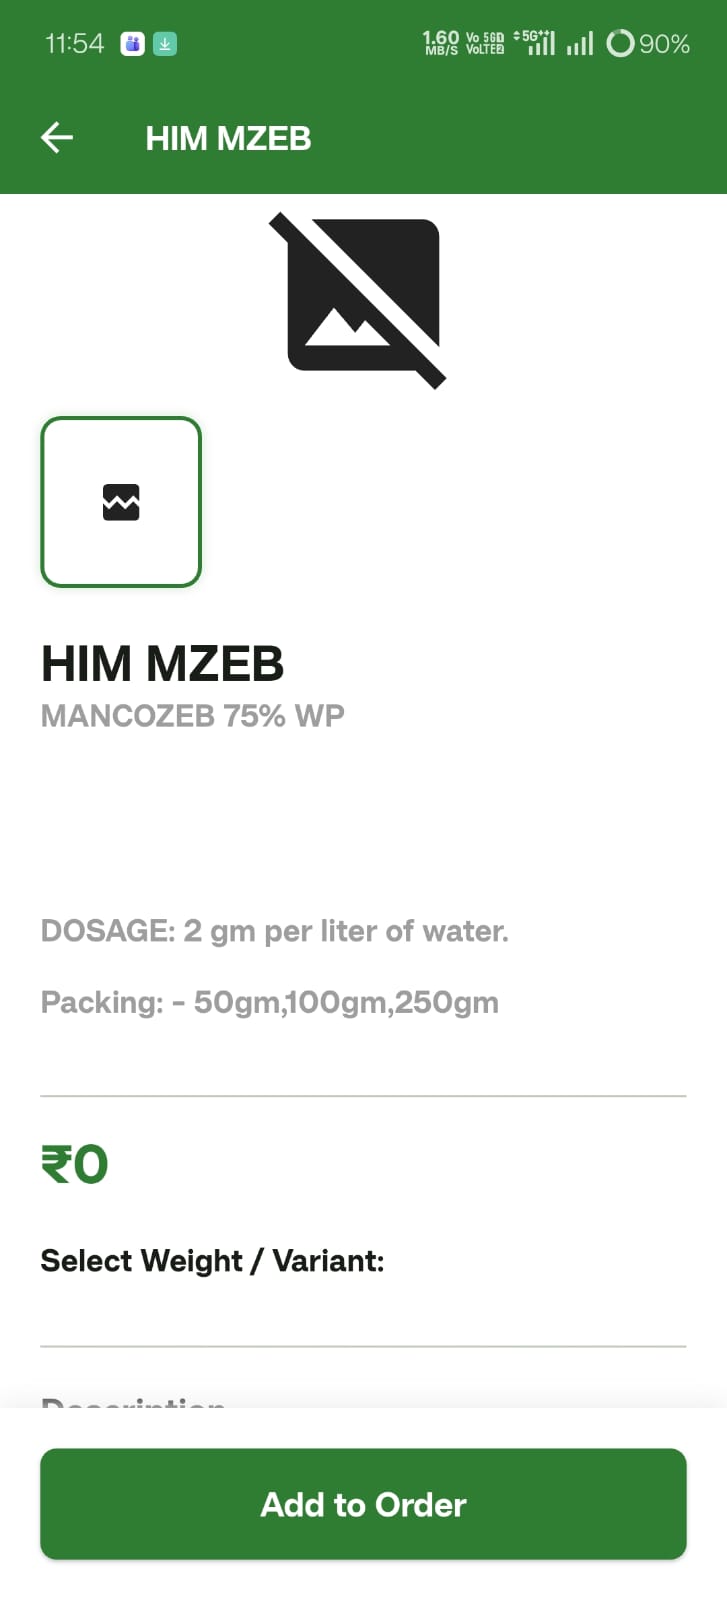Tap the partially hidden Description heading

pos(133,1402)
